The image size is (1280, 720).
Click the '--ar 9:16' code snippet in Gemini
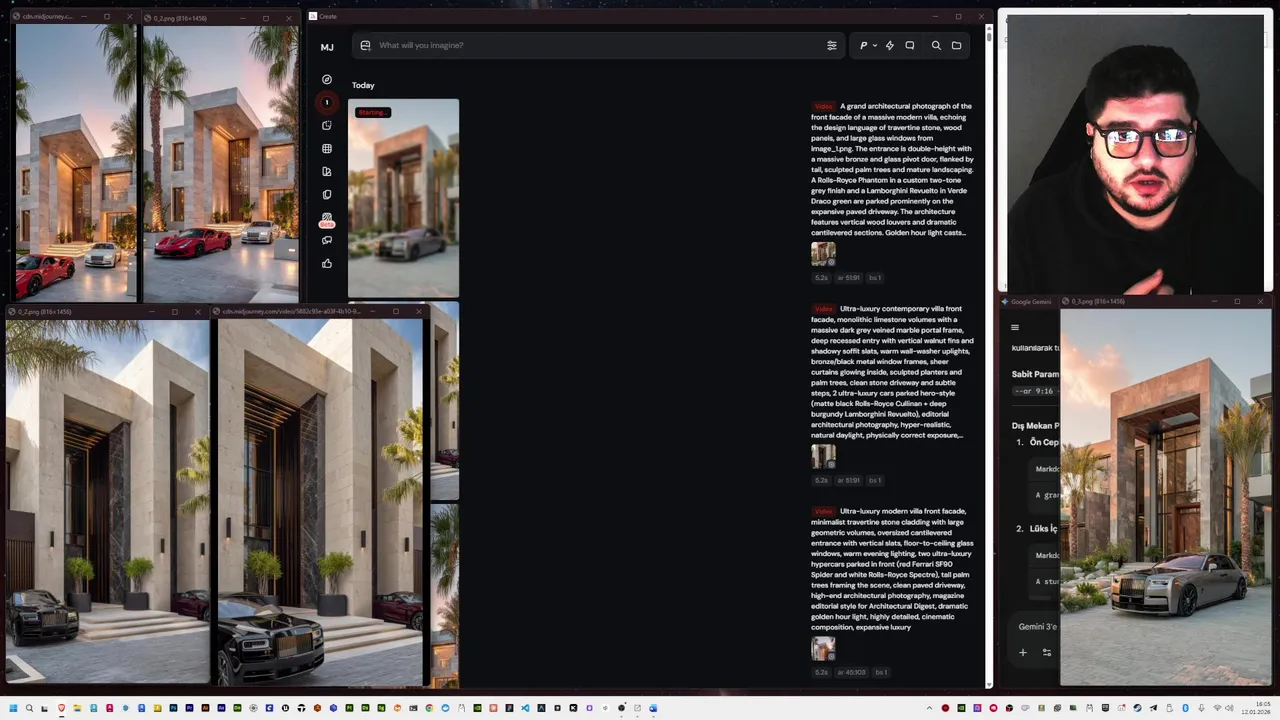pyautogui.click(x=1035, y=391)
